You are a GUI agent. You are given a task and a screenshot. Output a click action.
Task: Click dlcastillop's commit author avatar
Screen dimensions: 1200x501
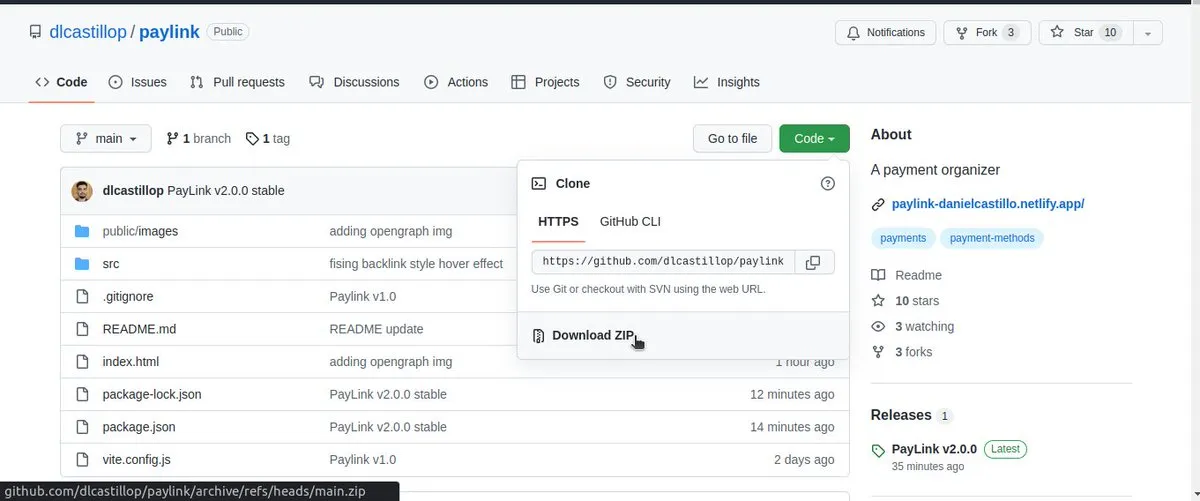pyautogui.click(x=82, y=190)
